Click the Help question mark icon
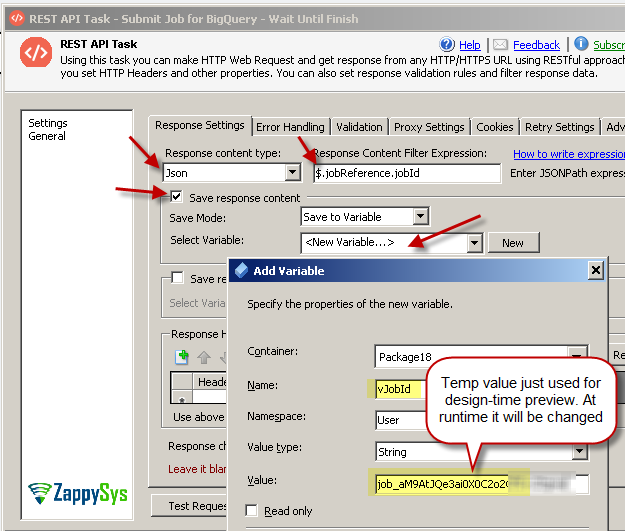Image resolution: width=625 pixels, height=531 pixels. [x=447, y=44]
